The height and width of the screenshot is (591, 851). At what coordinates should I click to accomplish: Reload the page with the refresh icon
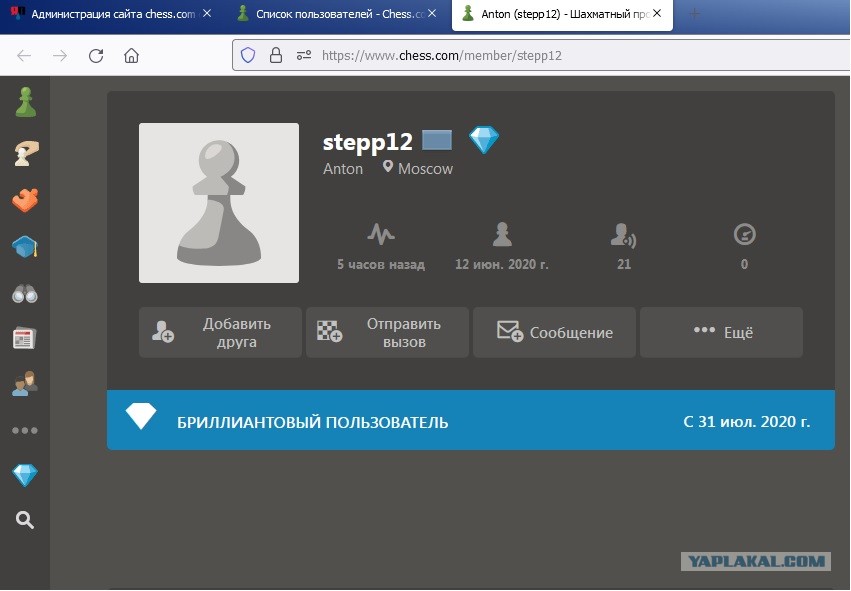click(x=96, y=55)
